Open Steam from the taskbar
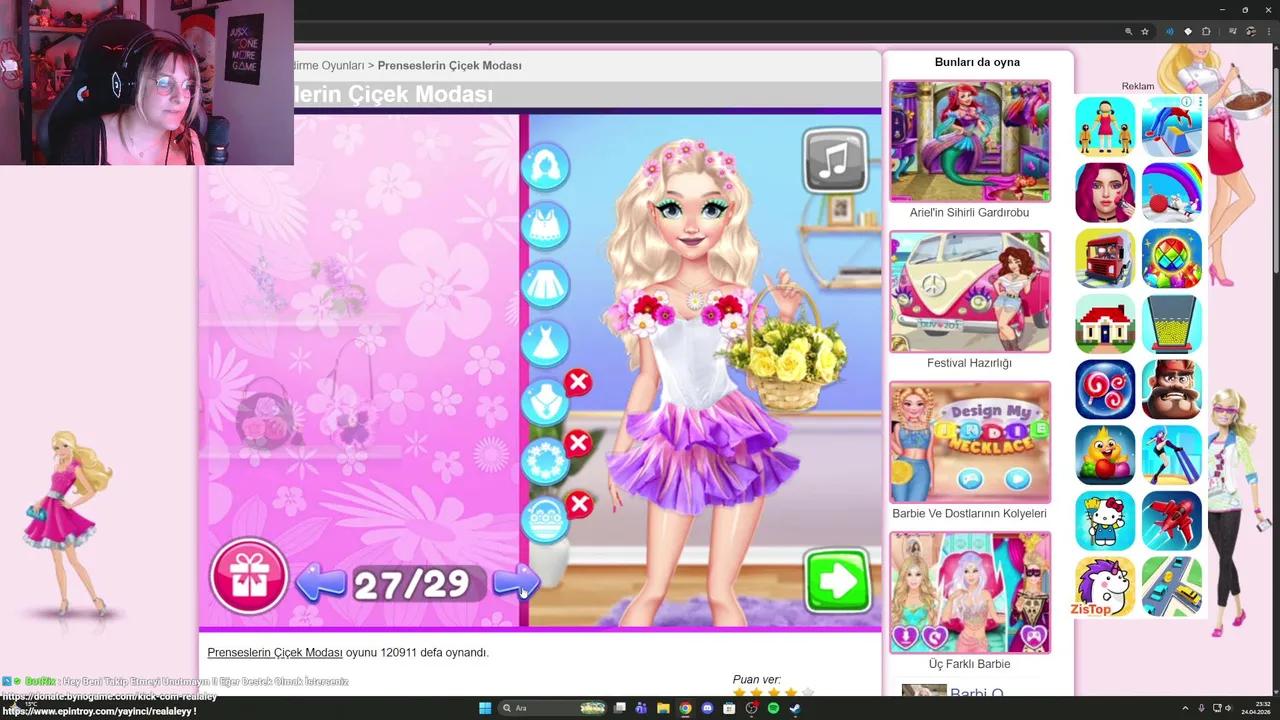Viewport: 1280px width, 720px height. 795,708
